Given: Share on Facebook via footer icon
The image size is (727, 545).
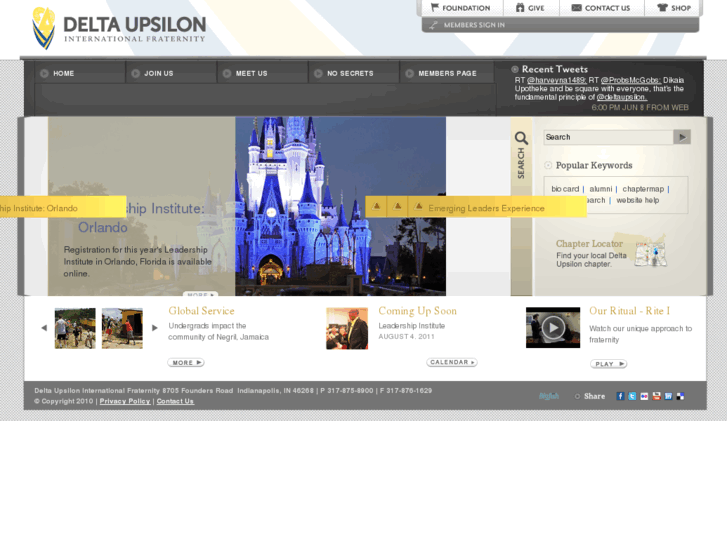Looking at the screenshot, I should point(620,396).
